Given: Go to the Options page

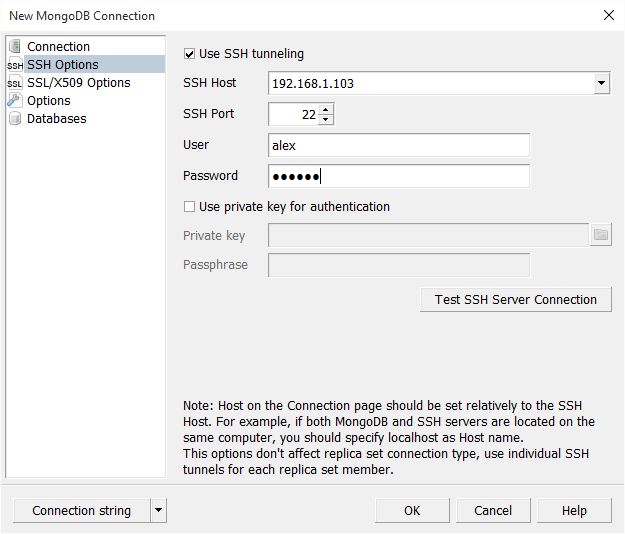Looking at the screenshot, I should pos(49,100).
